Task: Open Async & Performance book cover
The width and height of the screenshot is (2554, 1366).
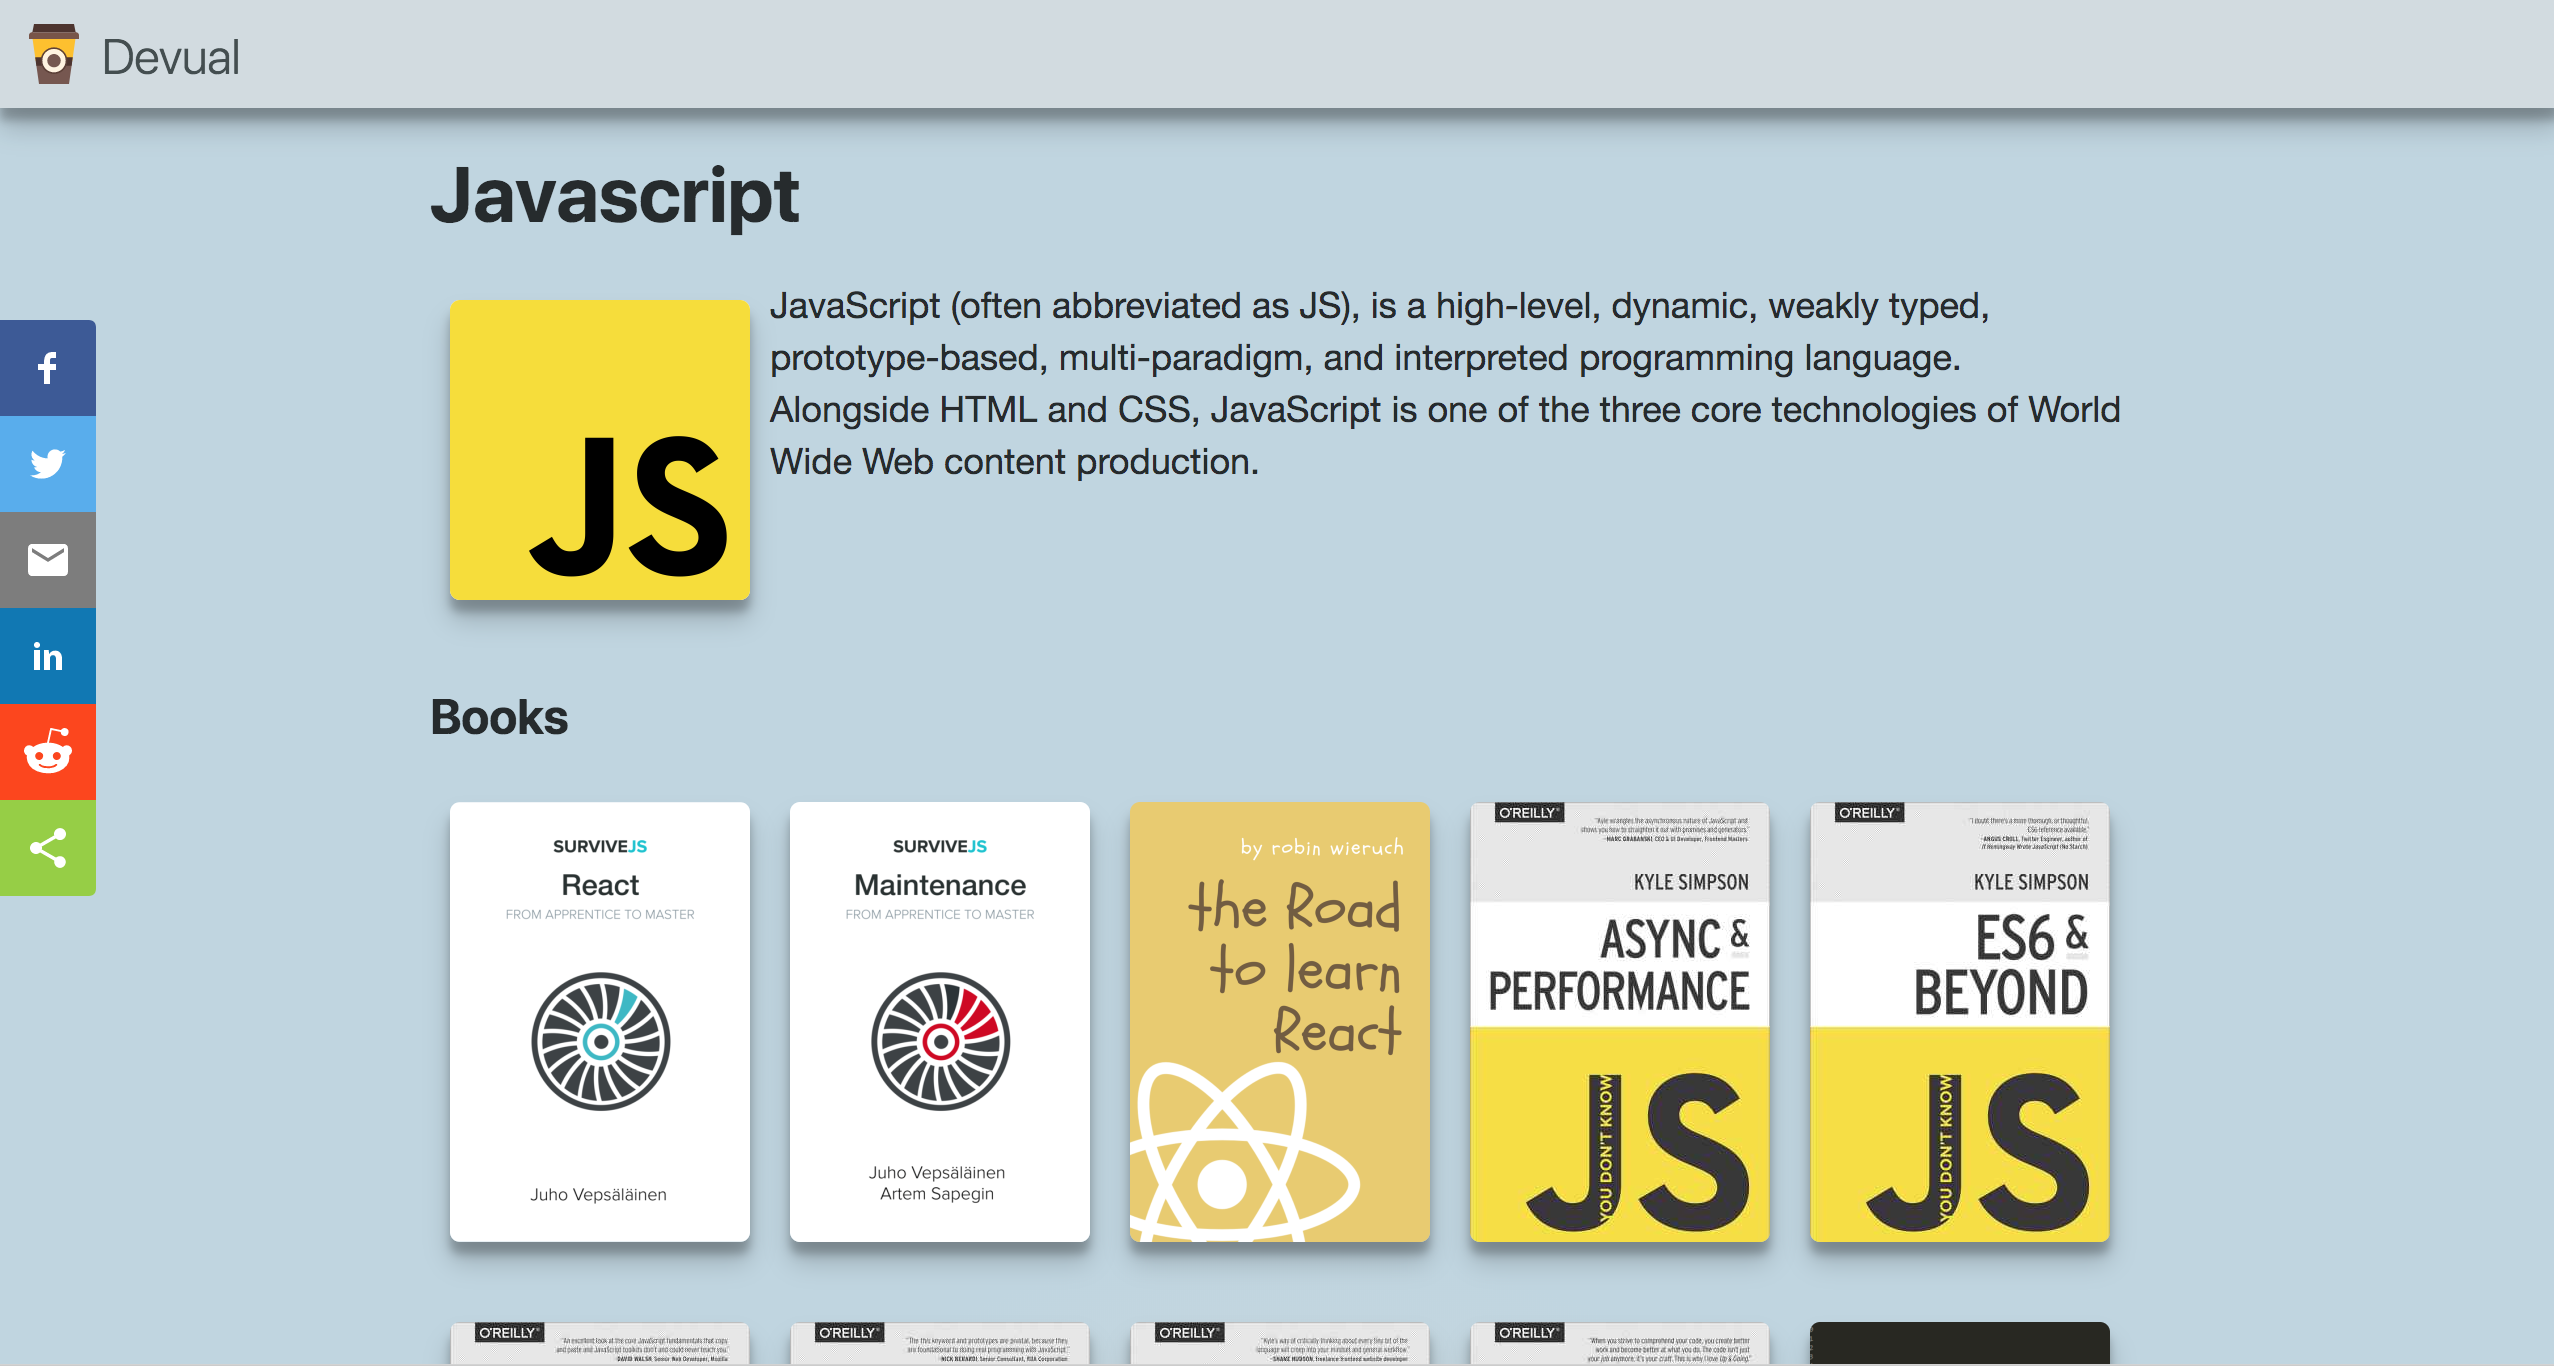Action: 1619,1021
